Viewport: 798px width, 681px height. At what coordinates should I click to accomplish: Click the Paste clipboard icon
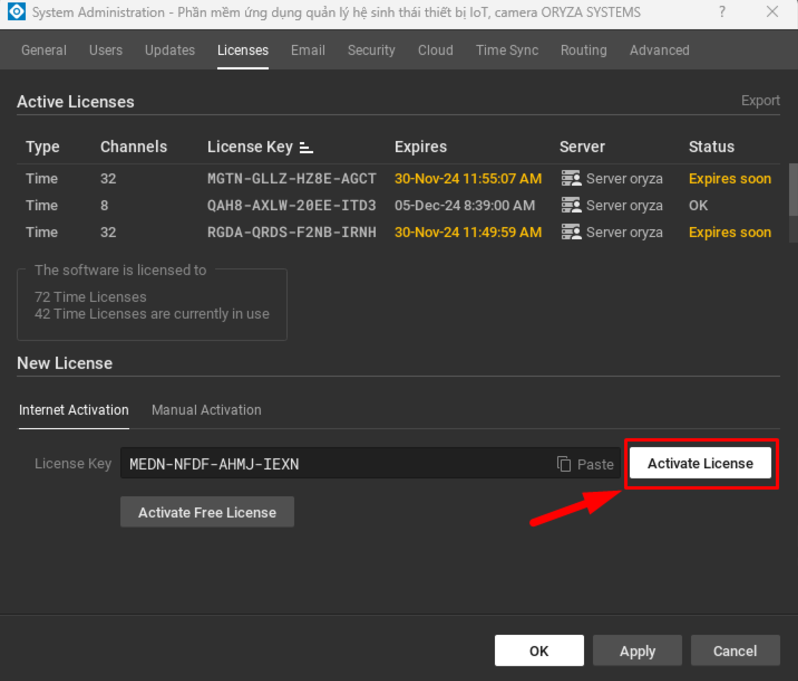tap(564, 464)
